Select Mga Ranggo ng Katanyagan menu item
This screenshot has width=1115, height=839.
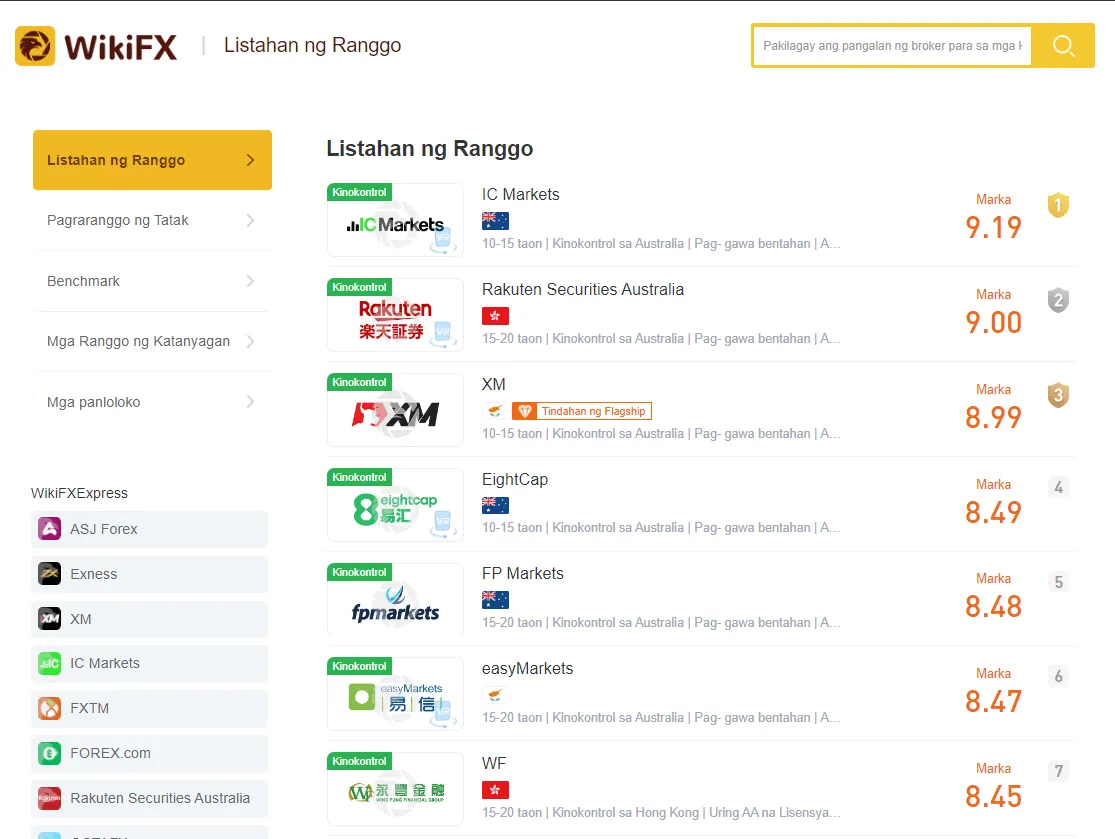click(152, 341)
